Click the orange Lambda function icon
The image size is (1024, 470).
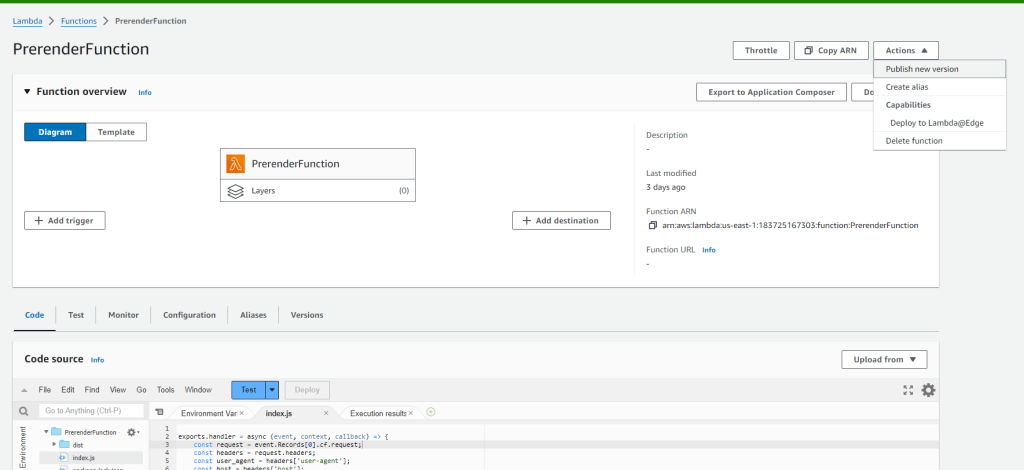tap(236, 163)
